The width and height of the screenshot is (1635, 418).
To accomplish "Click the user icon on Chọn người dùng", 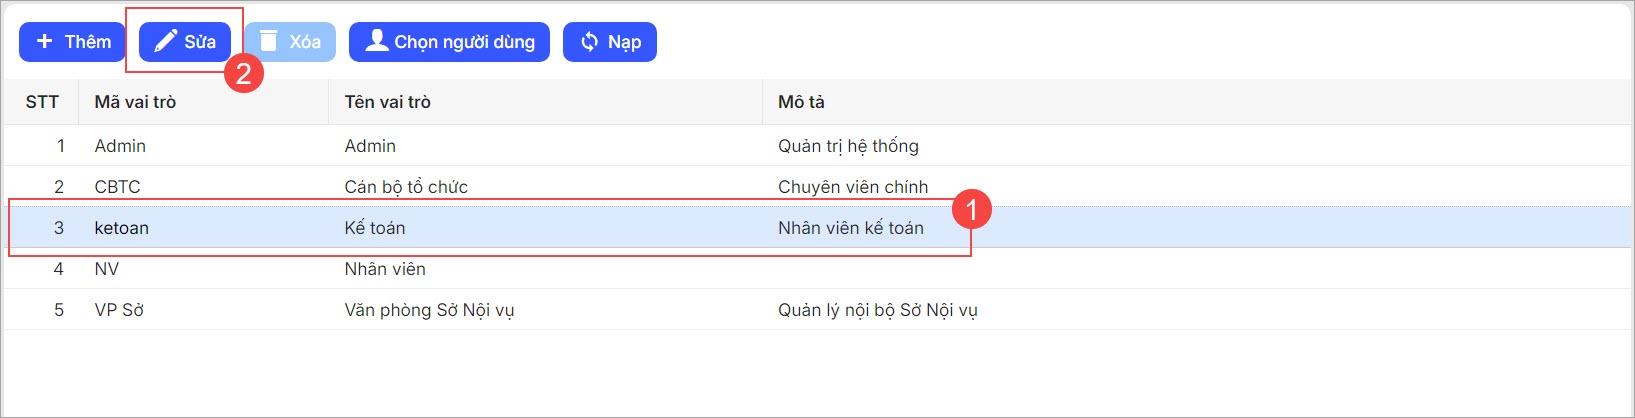I will pyautogui.click(x=376, y=41).
